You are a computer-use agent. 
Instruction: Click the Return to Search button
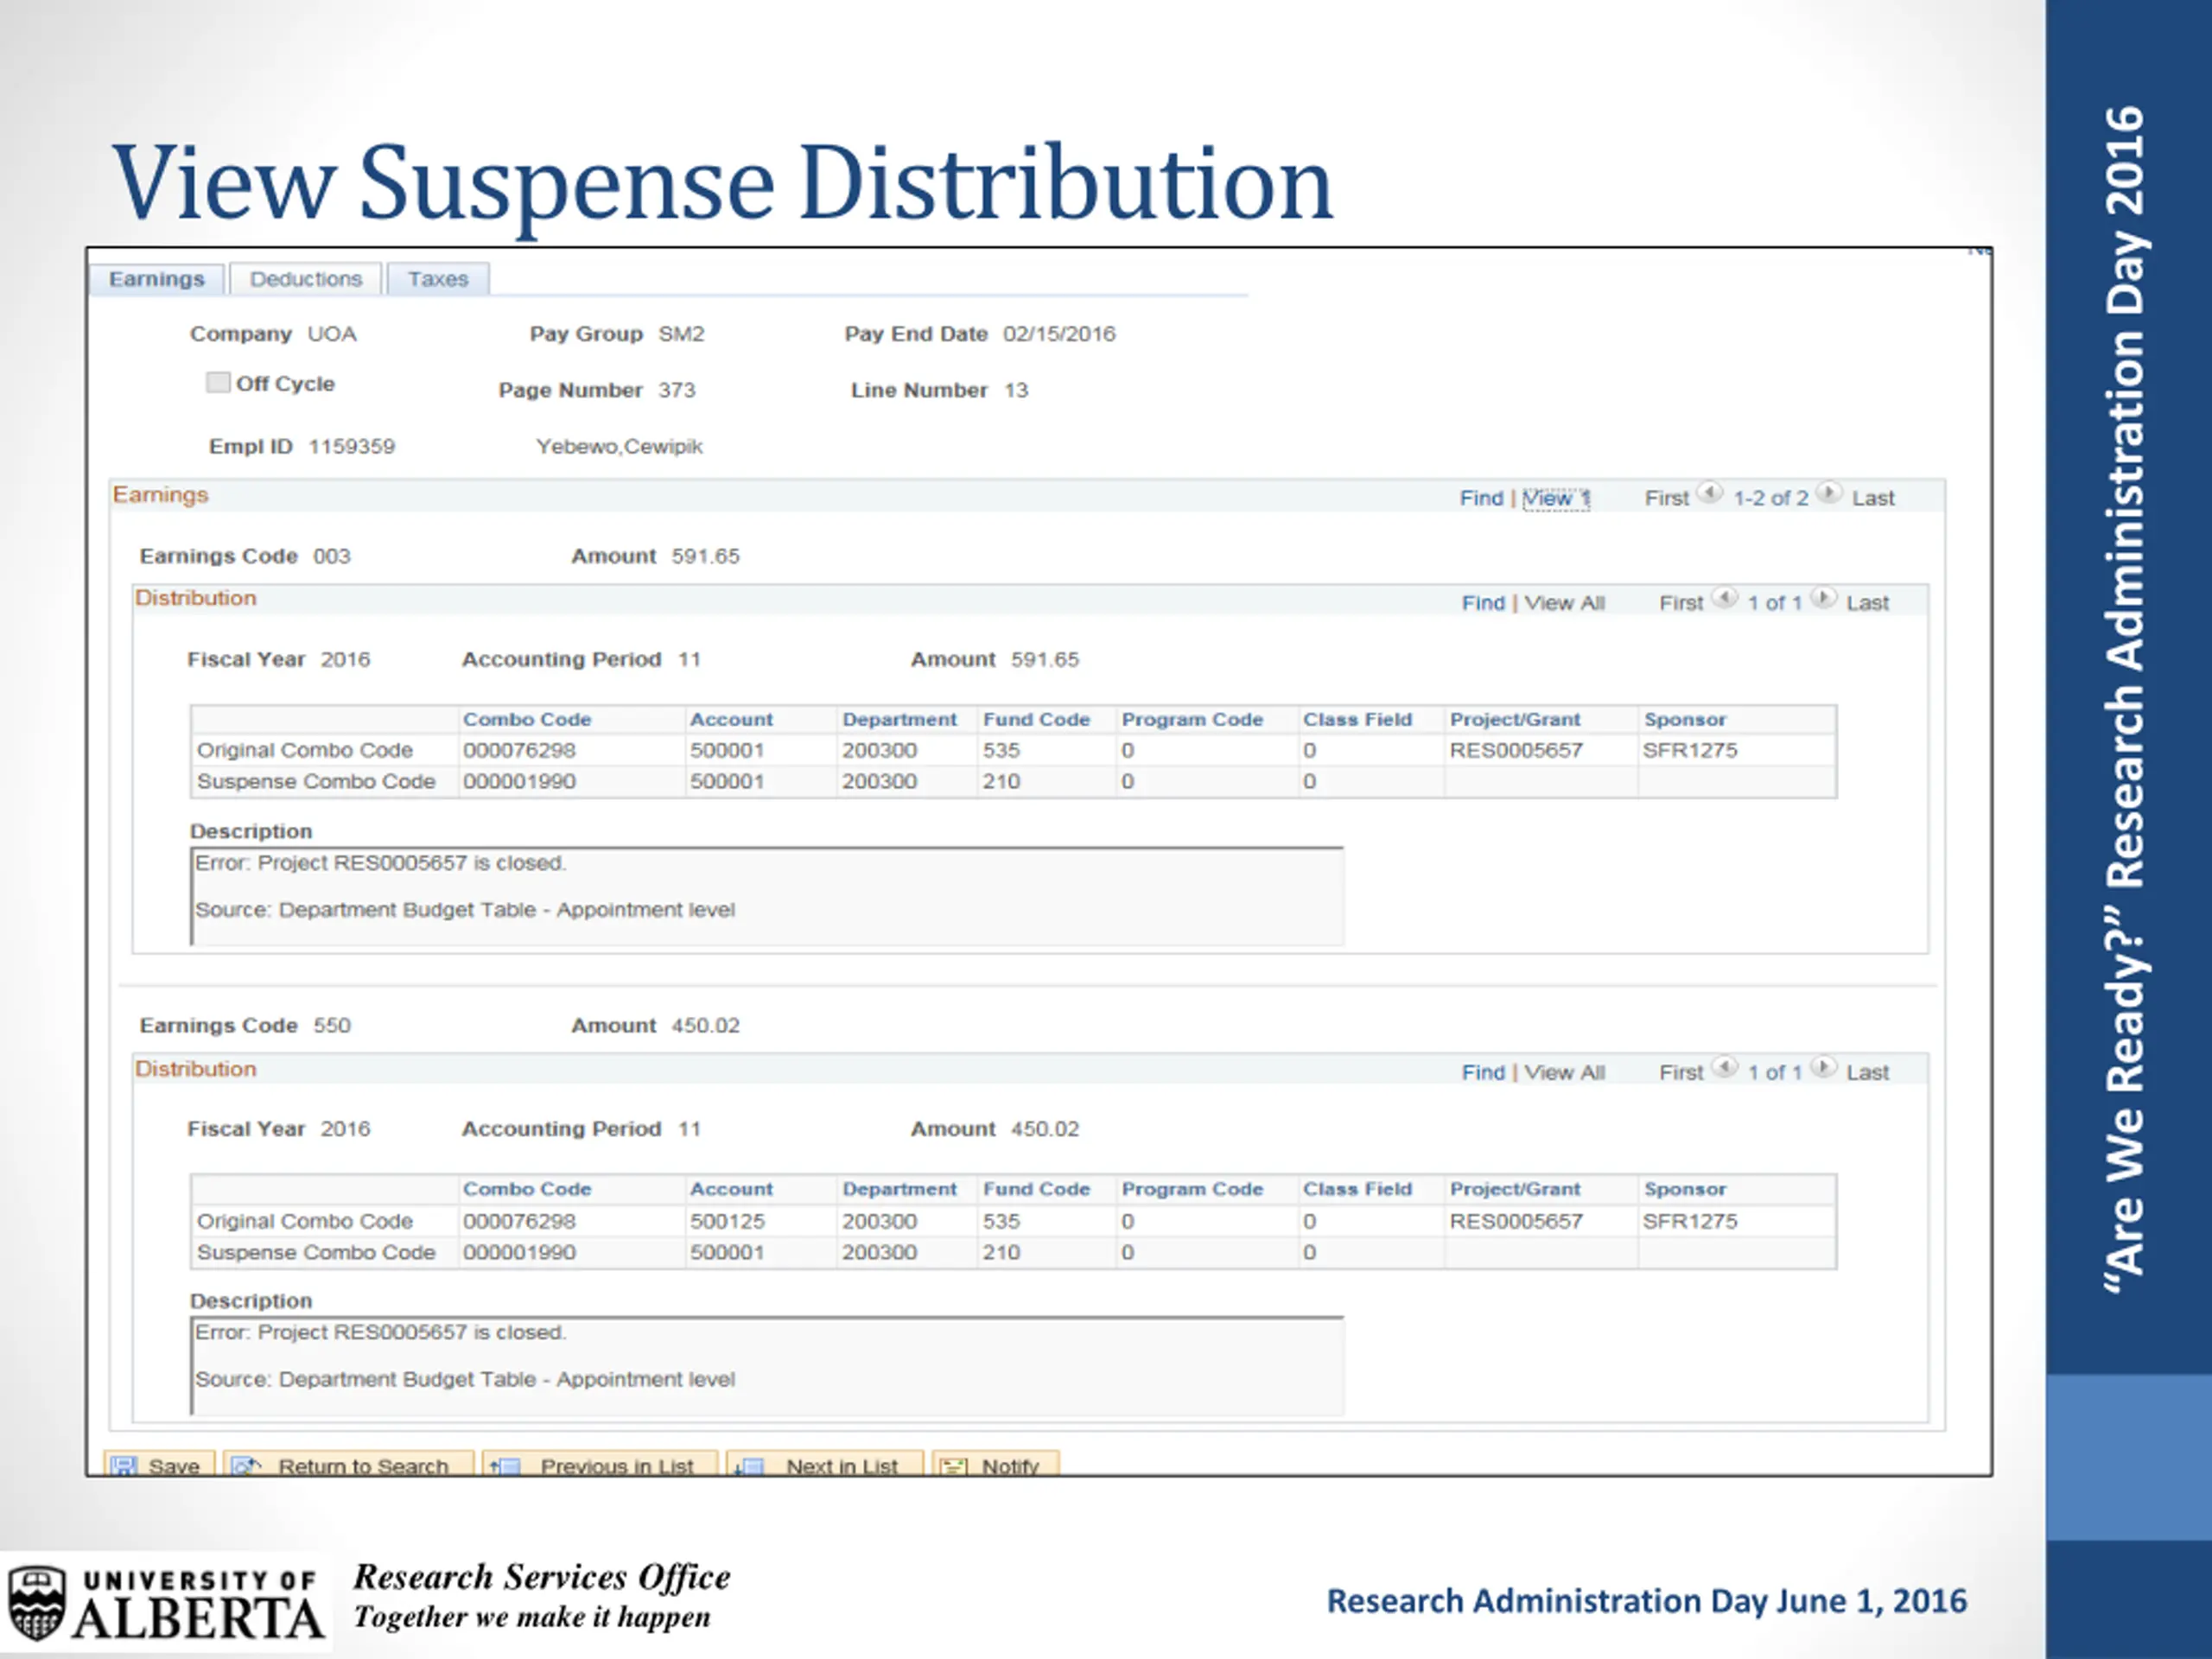pyautogui.click(x=348, y=1464)
